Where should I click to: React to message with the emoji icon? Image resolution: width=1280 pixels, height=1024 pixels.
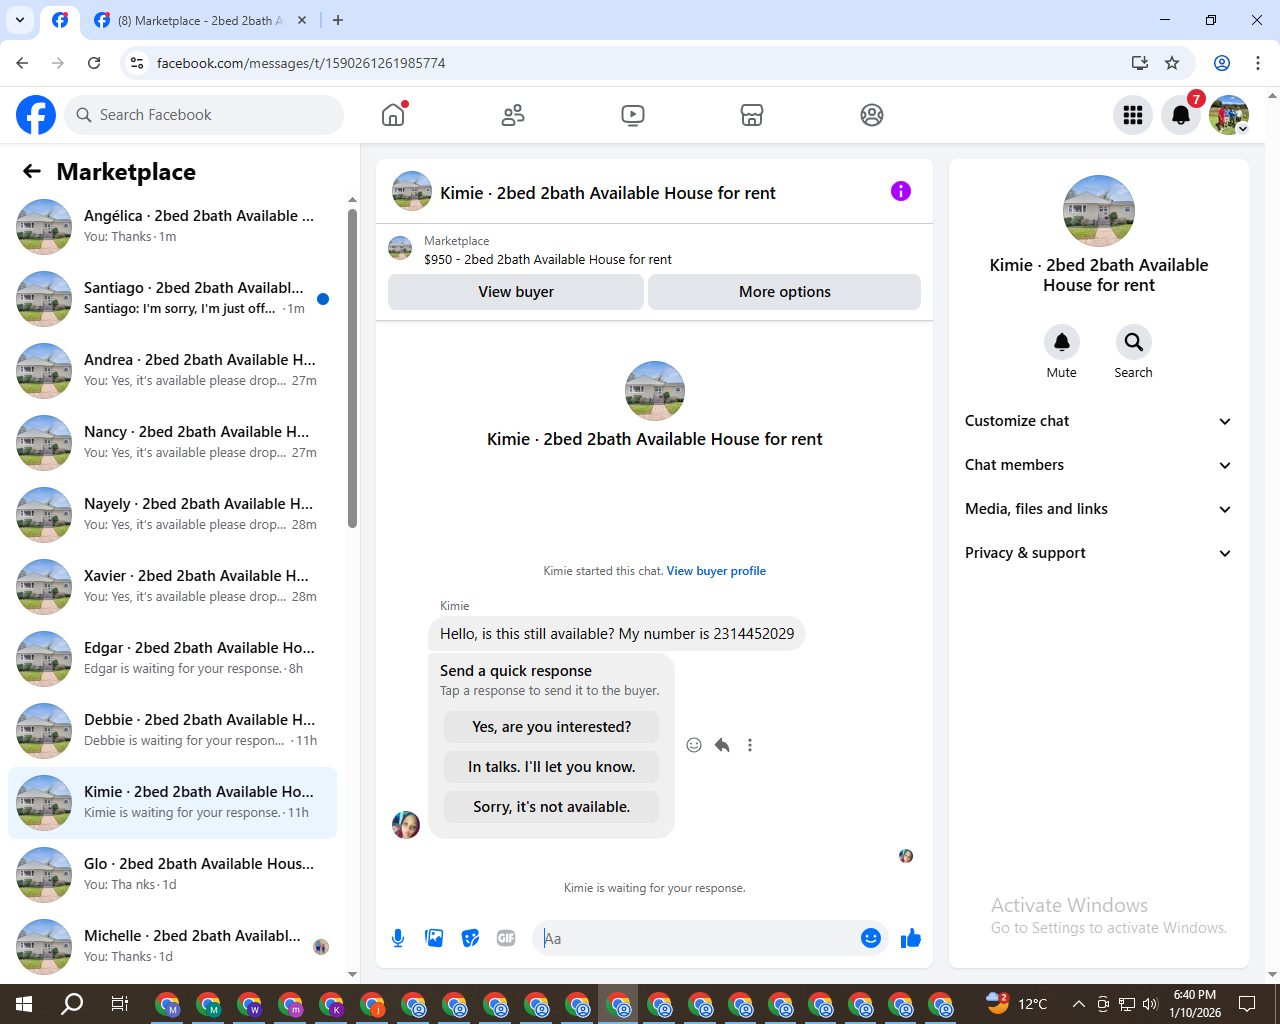tap(694, 745)
